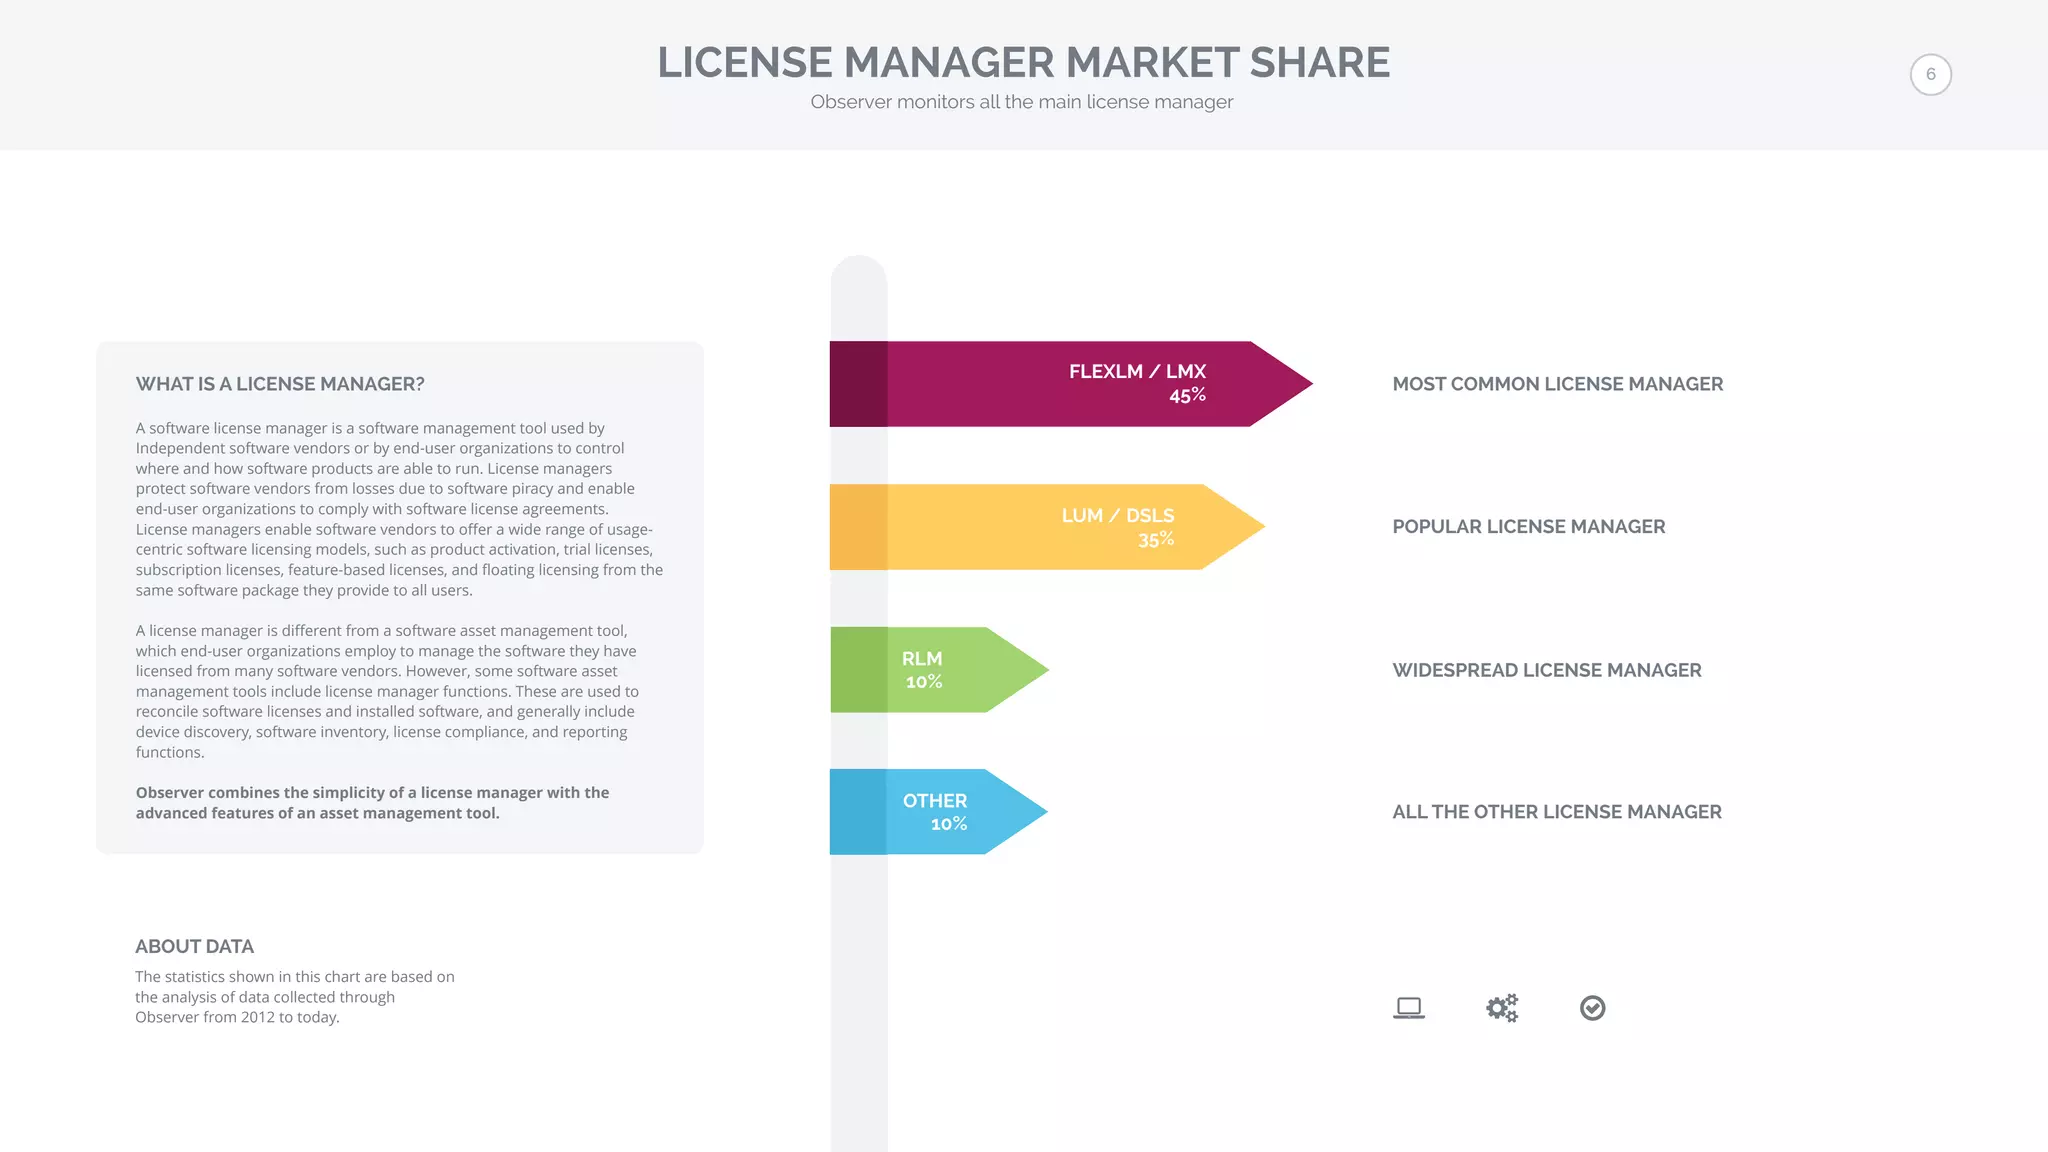The height and width of the screenshot is (1152, 2048).
Task: Click the circled checkmark icon
Action: pyautogui.click(x=1592, y=1008)
